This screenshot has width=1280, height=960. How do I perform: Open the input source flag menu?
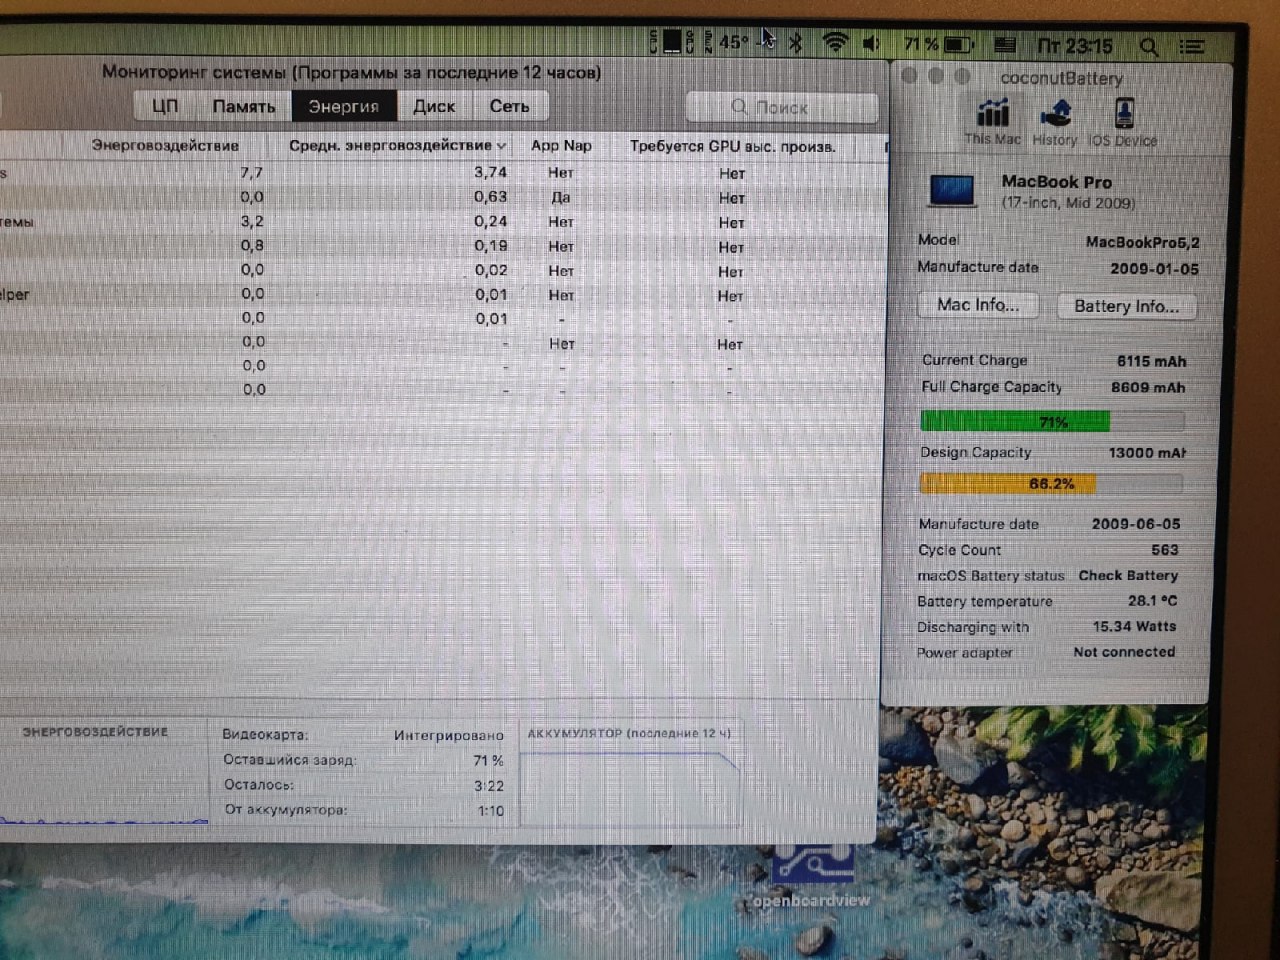1005,45
